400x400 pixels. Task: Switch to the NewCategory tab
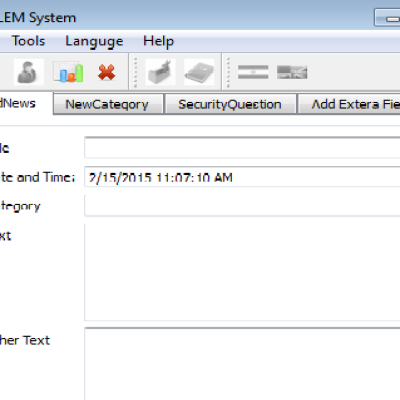tap(107, 104)
